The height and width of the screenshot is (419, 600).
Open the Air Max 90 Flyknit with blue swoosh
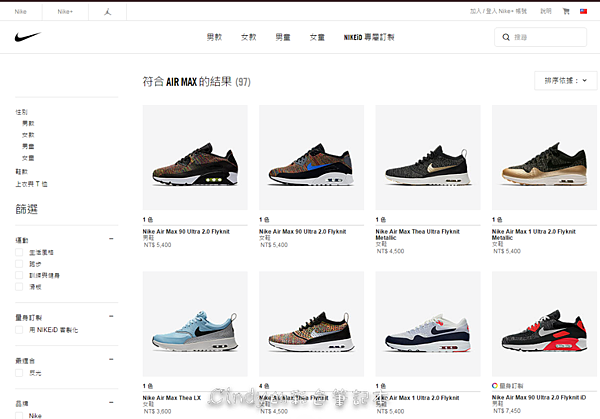click(311, 157)
